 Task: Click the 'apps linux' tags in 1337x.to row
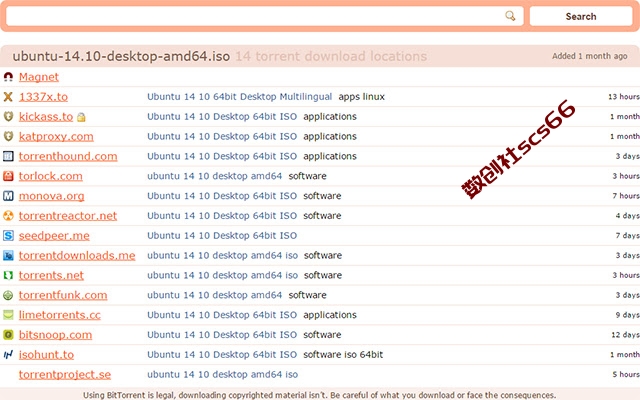click(x=361, y=97)
